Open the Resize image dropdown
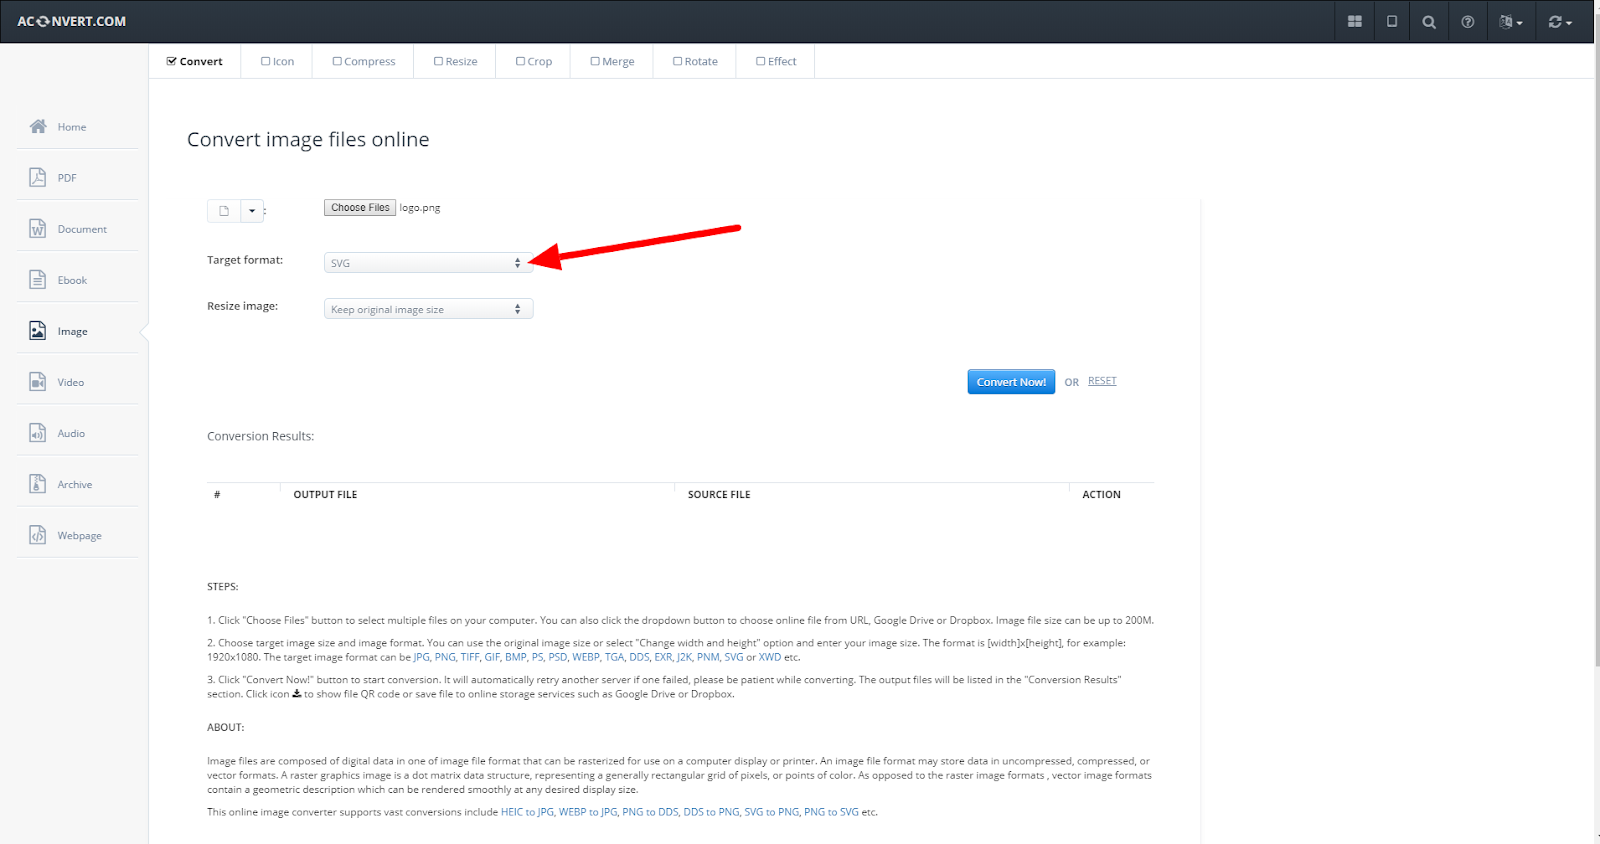This screenshot has height=844, width=1600. click(428, 309)
